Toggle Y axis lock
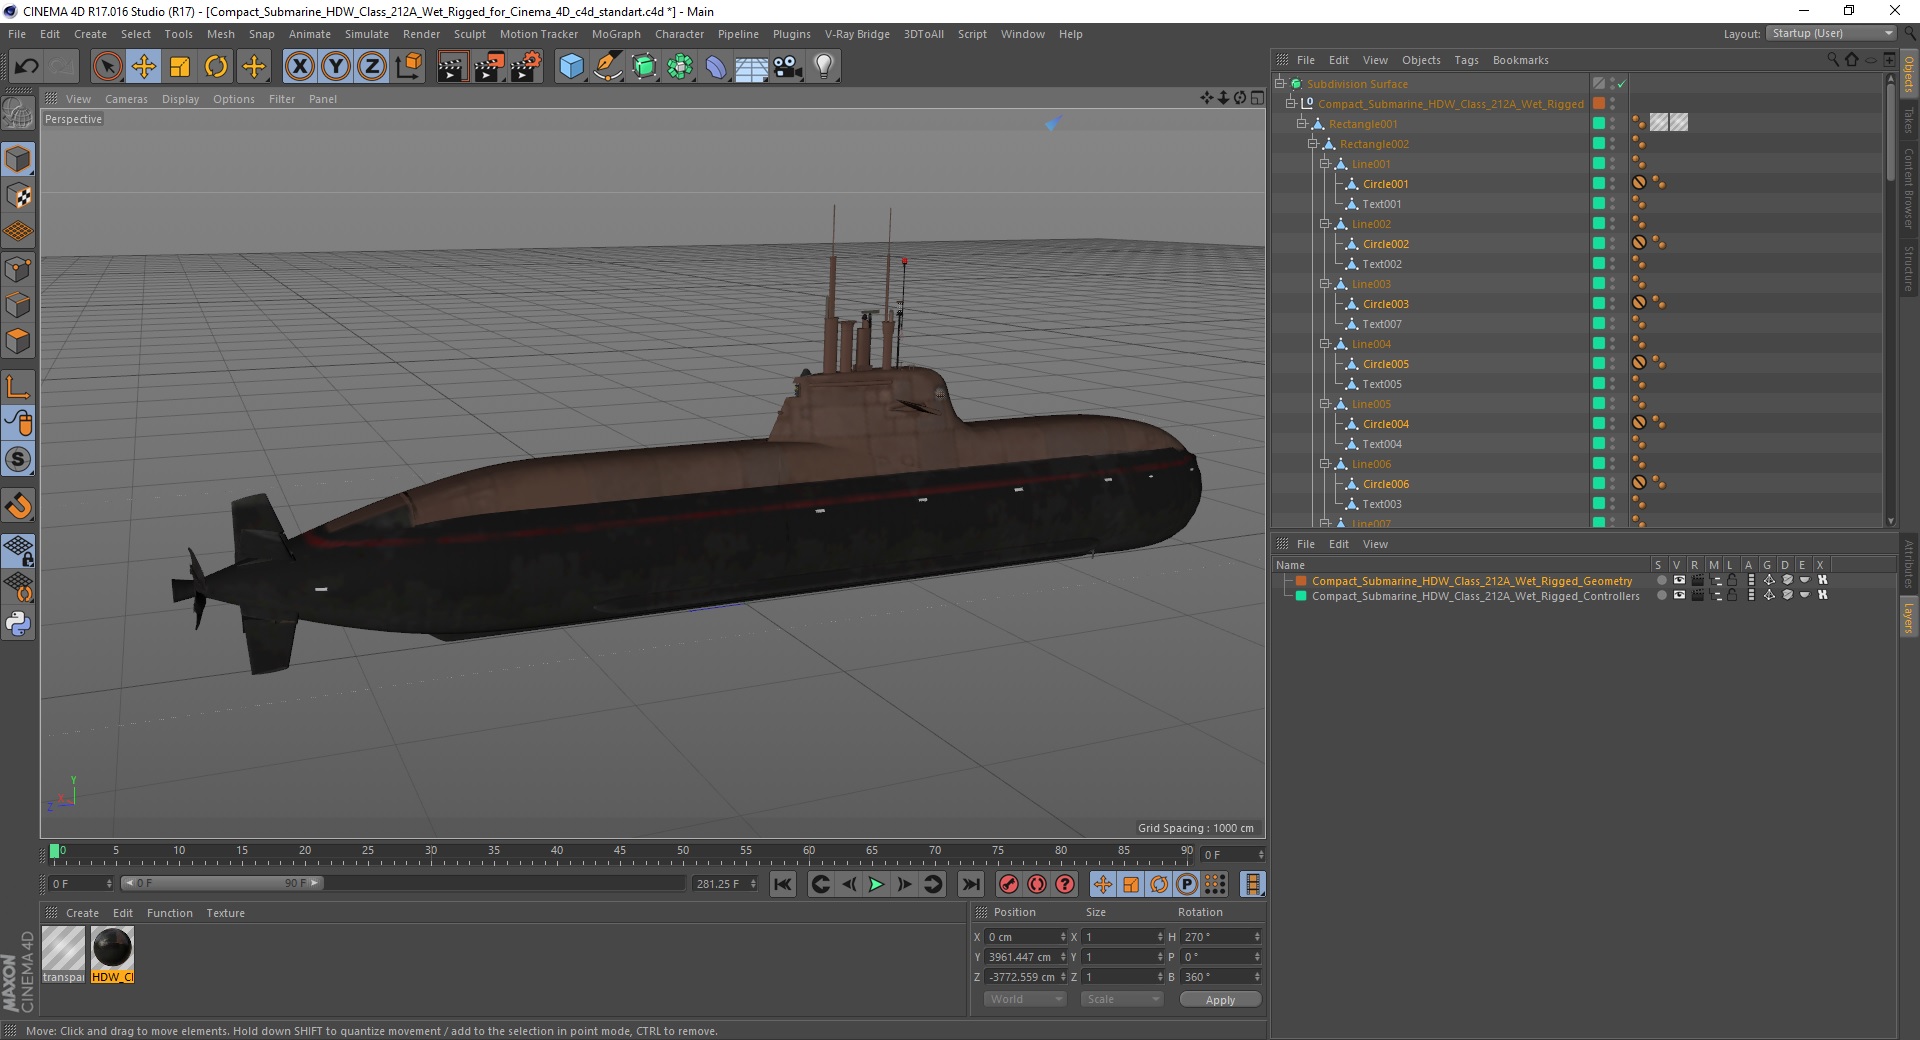The image size is (1920, 1040). click(x=336, y=67)
